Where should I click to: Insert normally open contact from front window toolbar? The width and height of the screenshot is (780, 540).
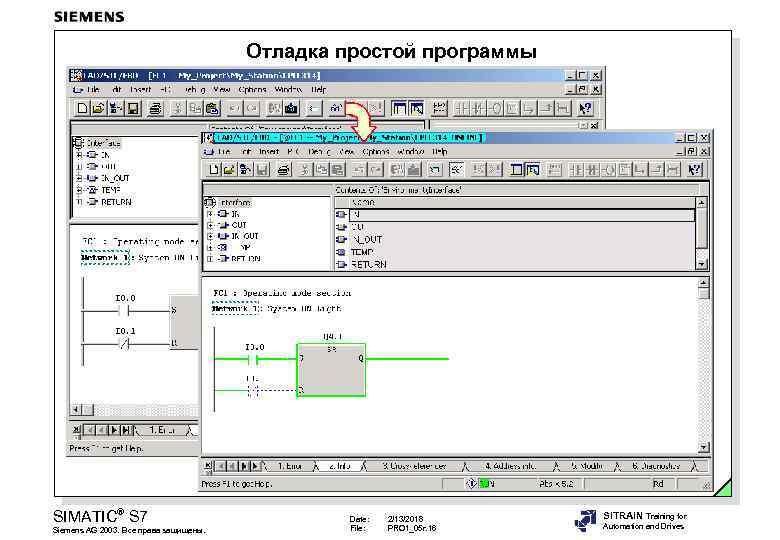[x=576, y=170]
